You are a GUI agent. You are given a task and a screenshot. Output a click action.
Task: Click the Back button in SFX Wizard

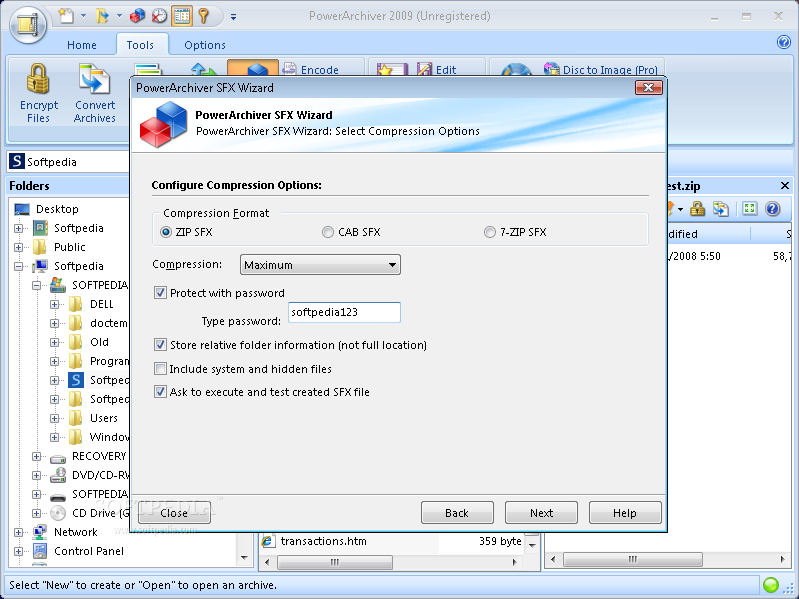[x=457, y=512]
